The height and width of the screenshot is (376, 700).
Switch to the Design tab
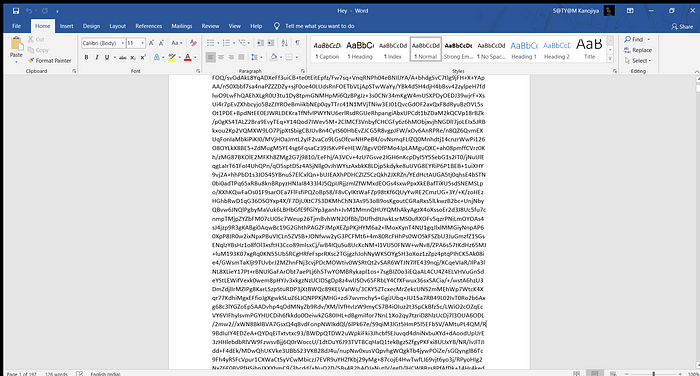tap(91, 26)
